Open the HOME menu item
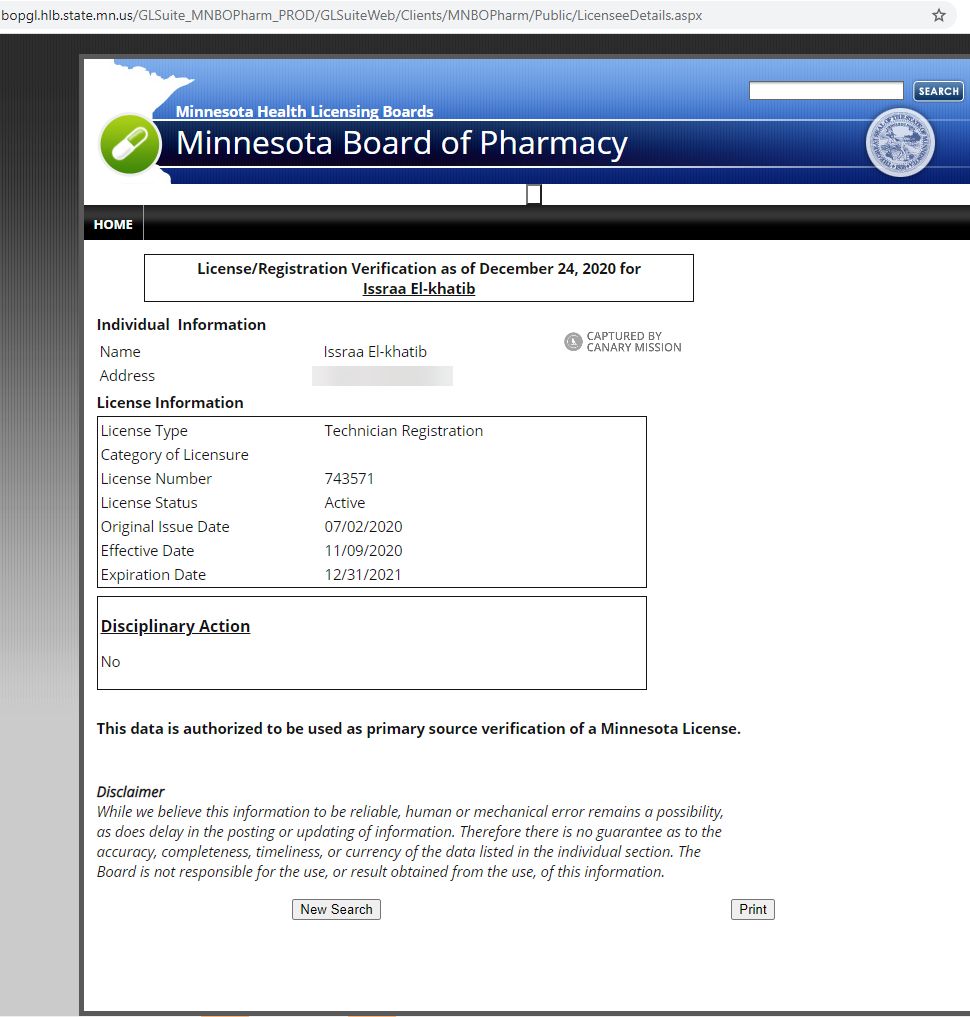The height and width of the screenshot is (1017, 970). click(113, 224)
